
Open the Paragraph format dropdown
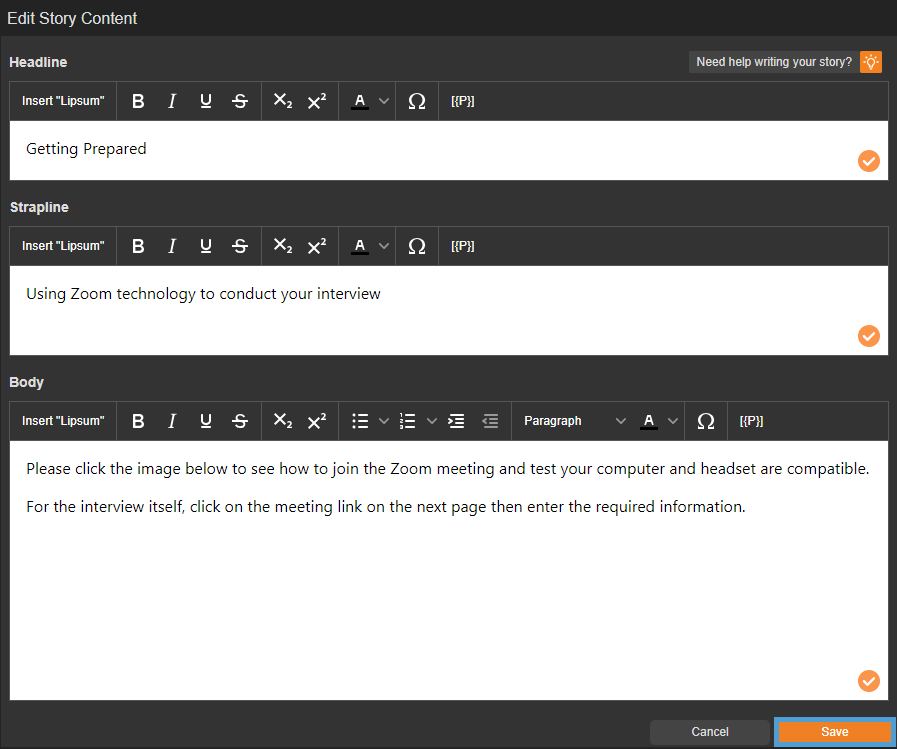574,421
